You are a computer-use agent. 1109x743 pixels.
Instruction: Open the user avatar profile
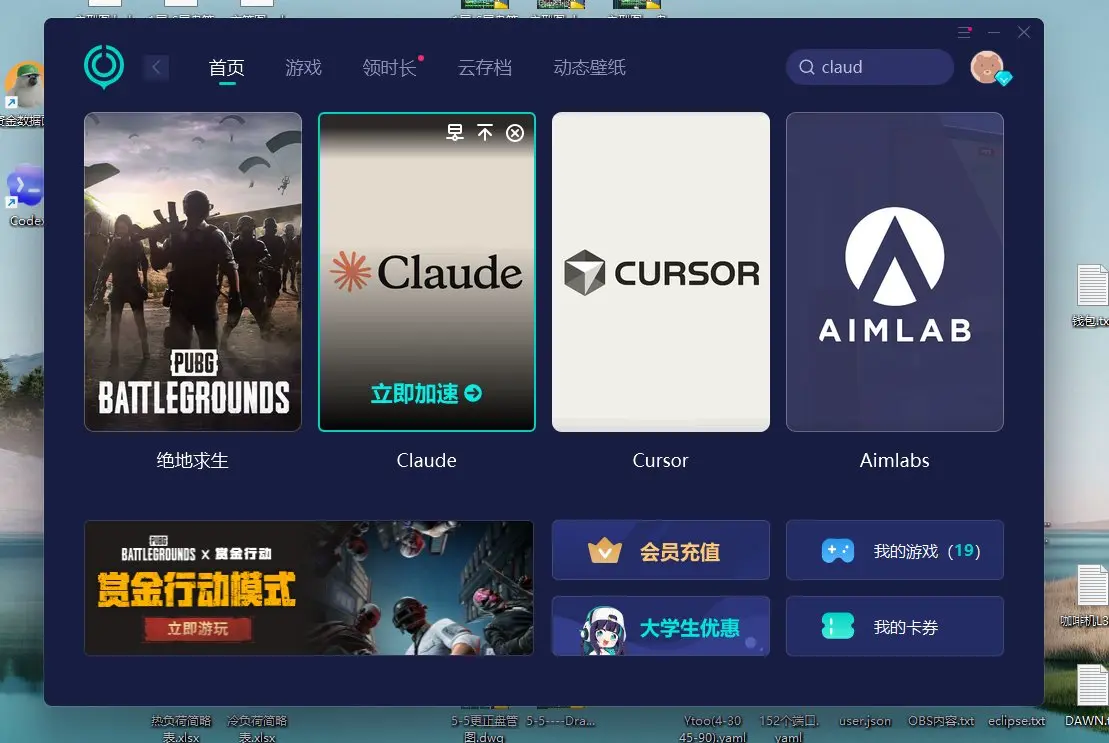[988, 68]
